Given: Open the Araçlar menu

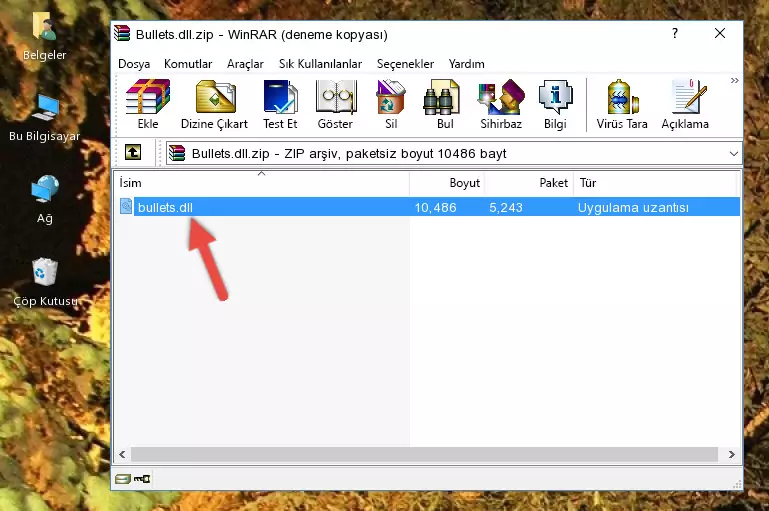Looking at the screenshot, I should click(x=245, y=64).
